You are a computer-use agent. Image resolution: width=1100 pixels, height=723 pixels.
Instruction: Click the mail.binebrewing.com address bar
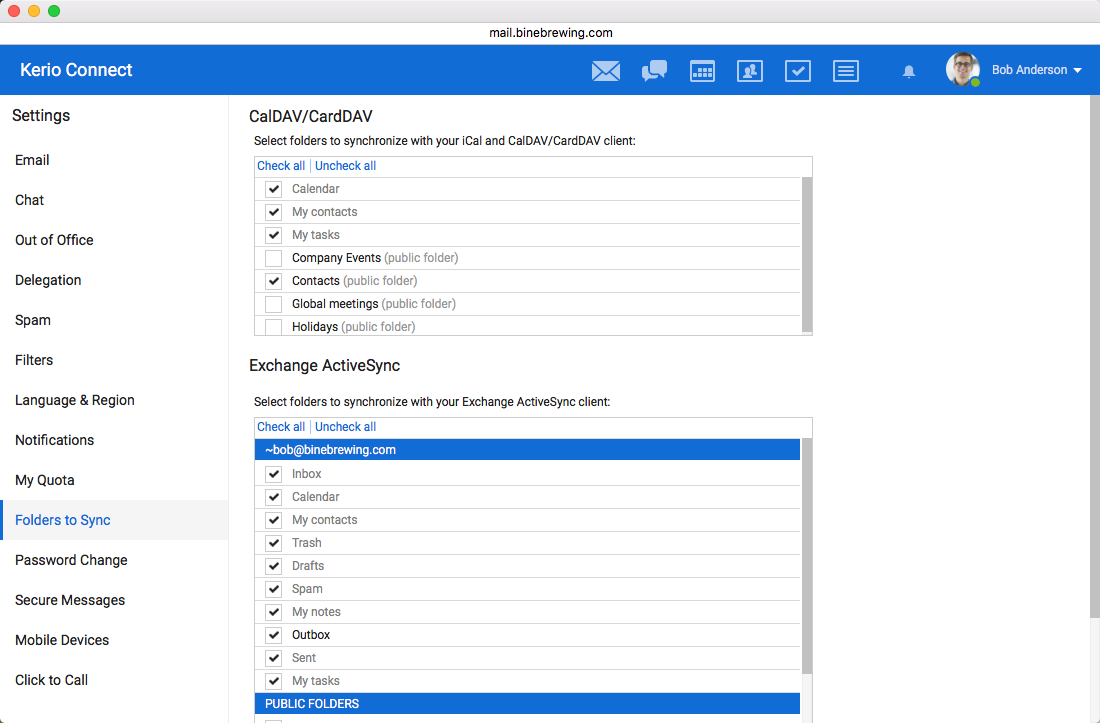[550, 33]
